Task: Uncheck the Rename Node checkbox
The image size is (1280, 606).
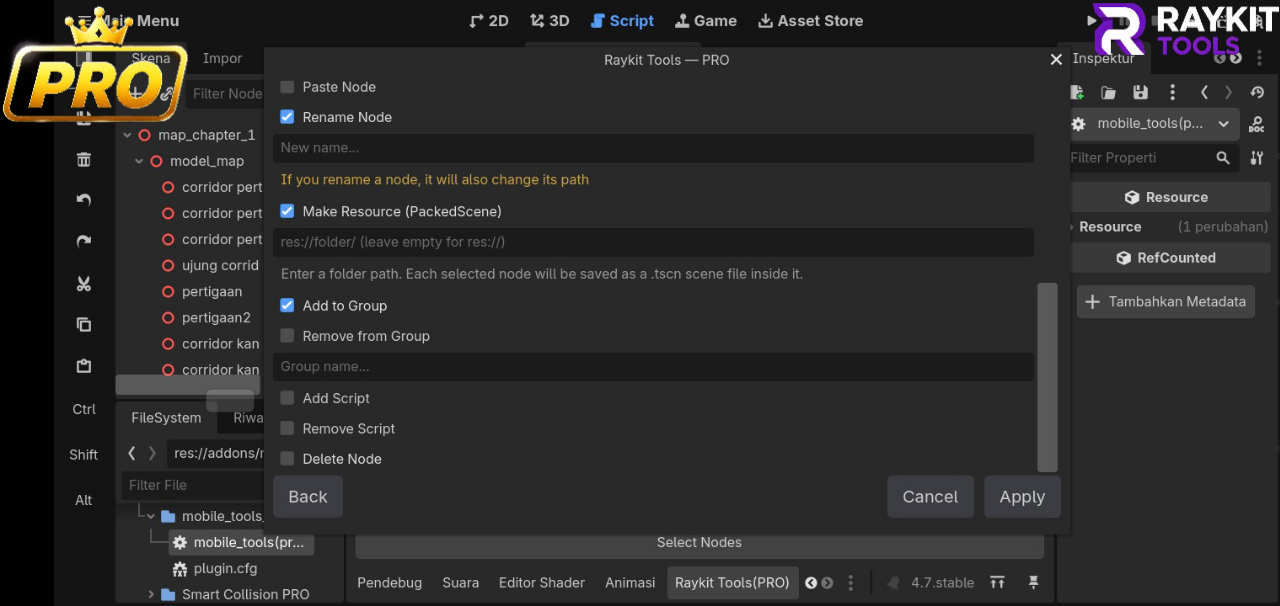Action: [287, 117]
